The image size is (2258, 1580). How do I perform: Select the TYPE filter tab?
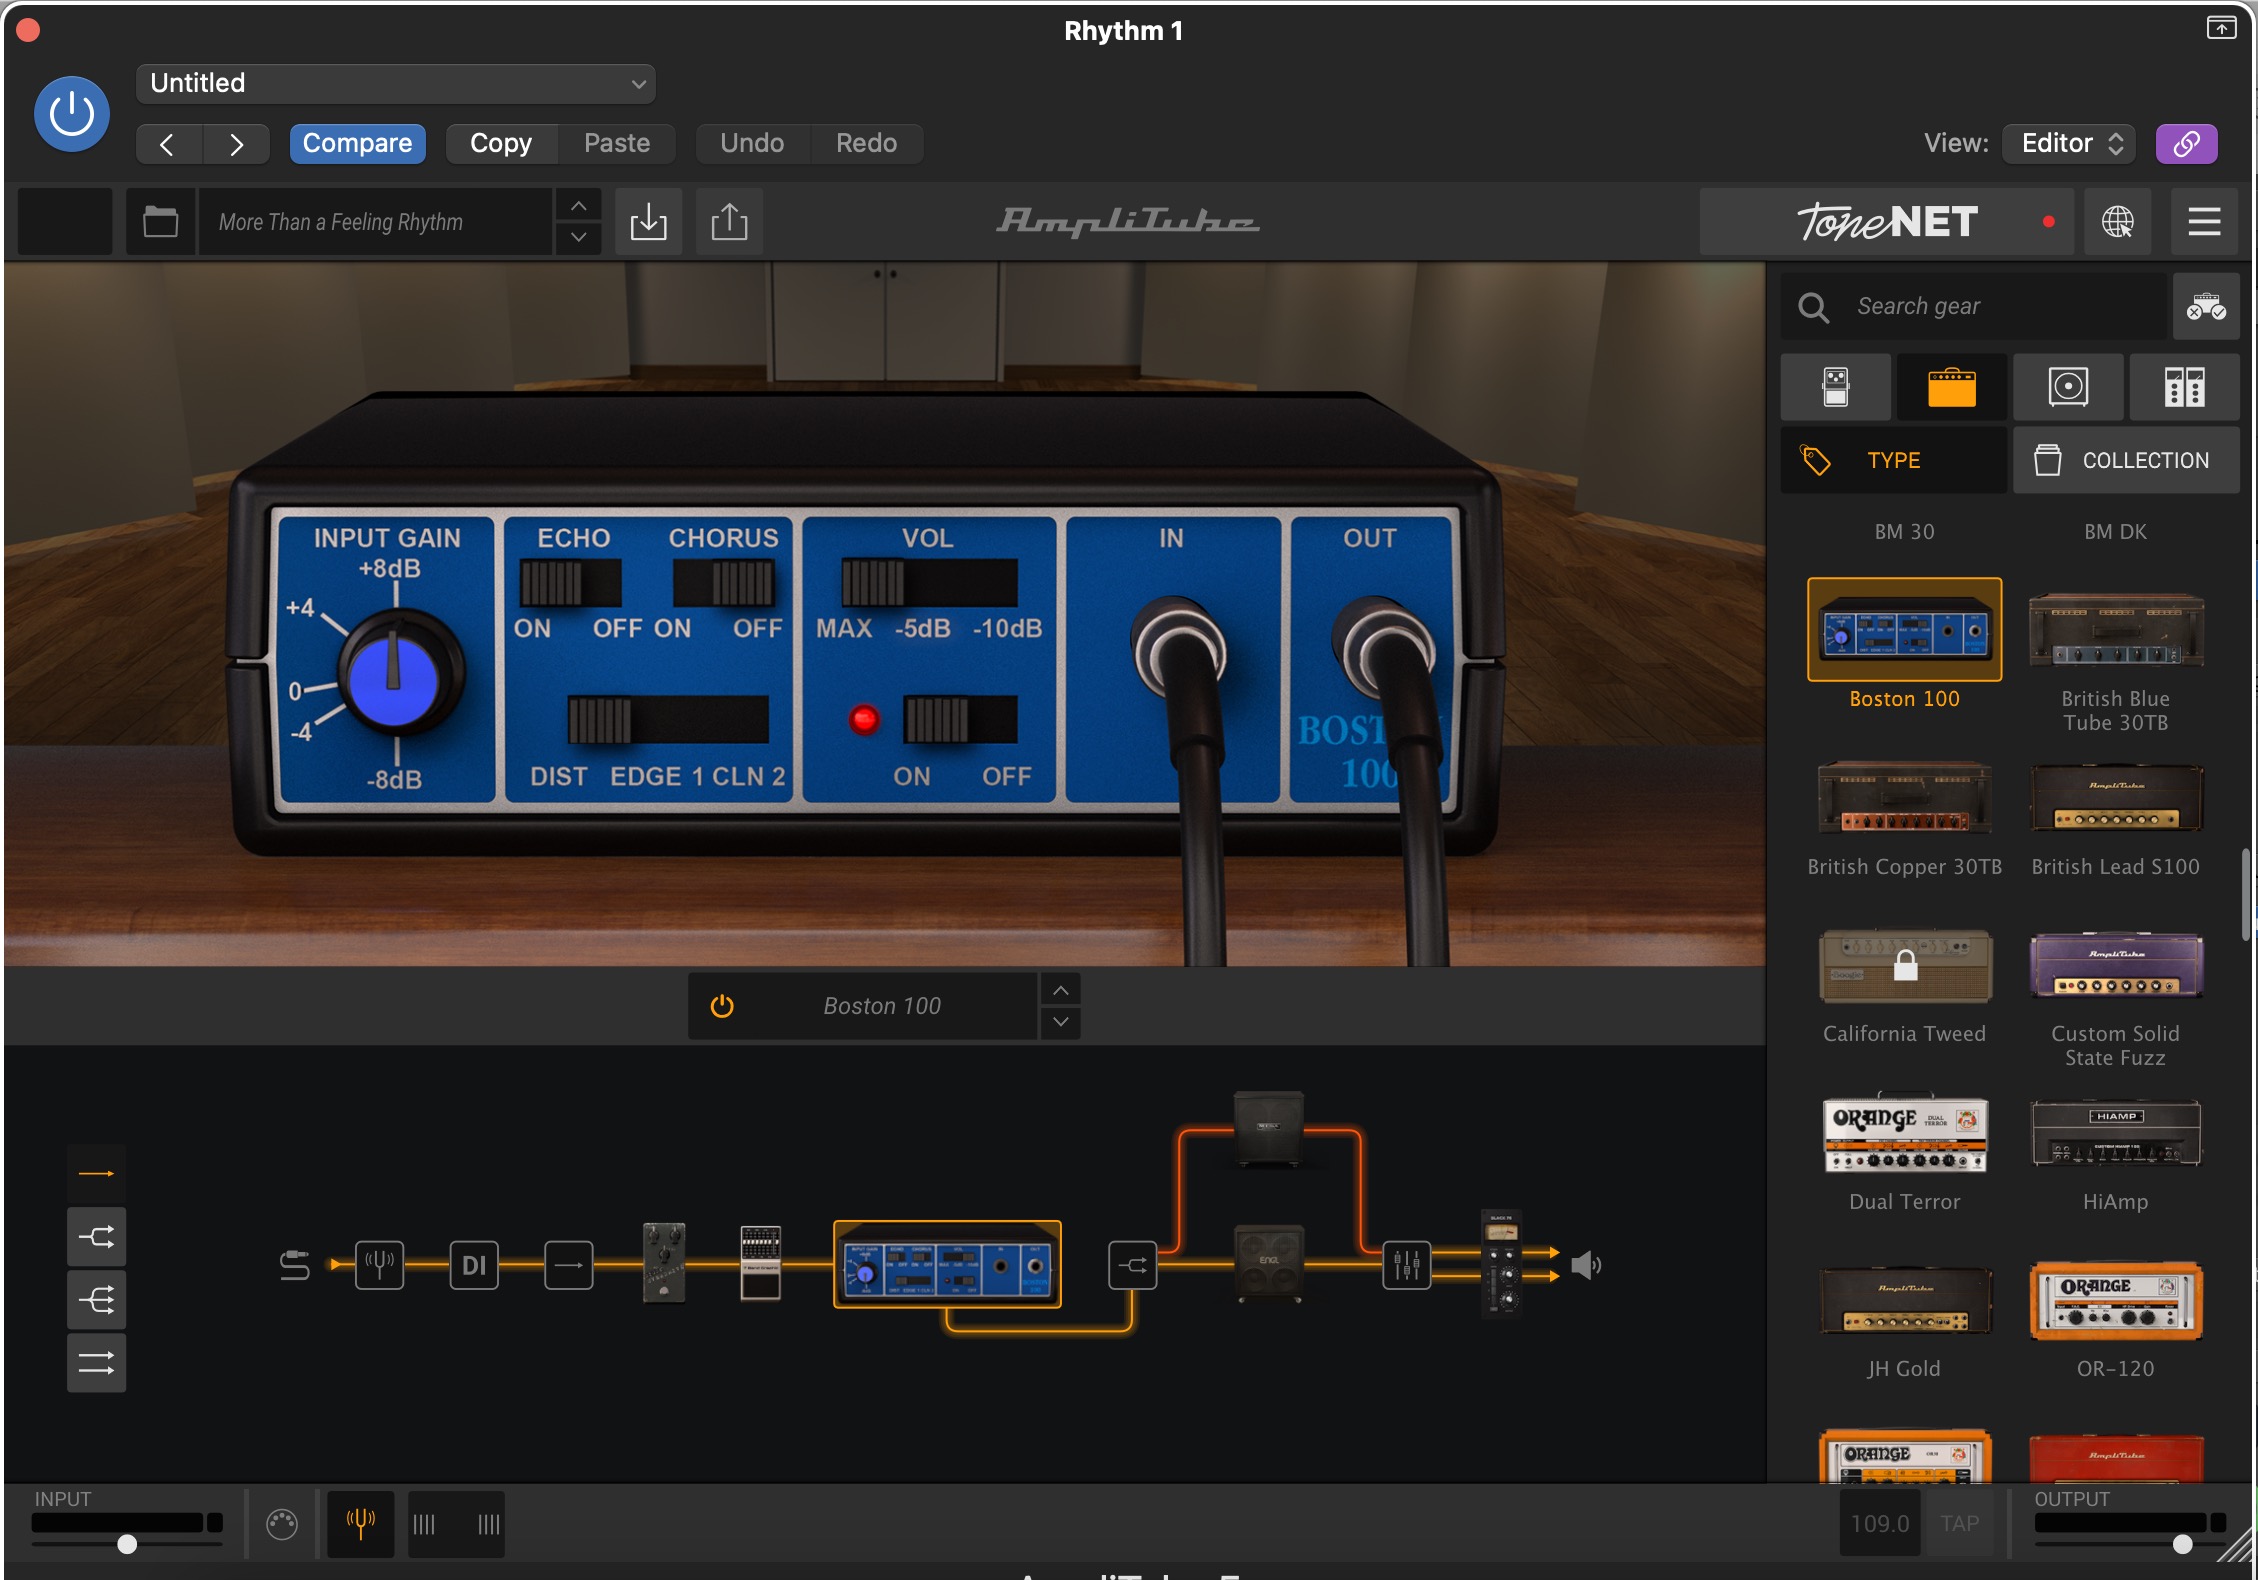1894,460
